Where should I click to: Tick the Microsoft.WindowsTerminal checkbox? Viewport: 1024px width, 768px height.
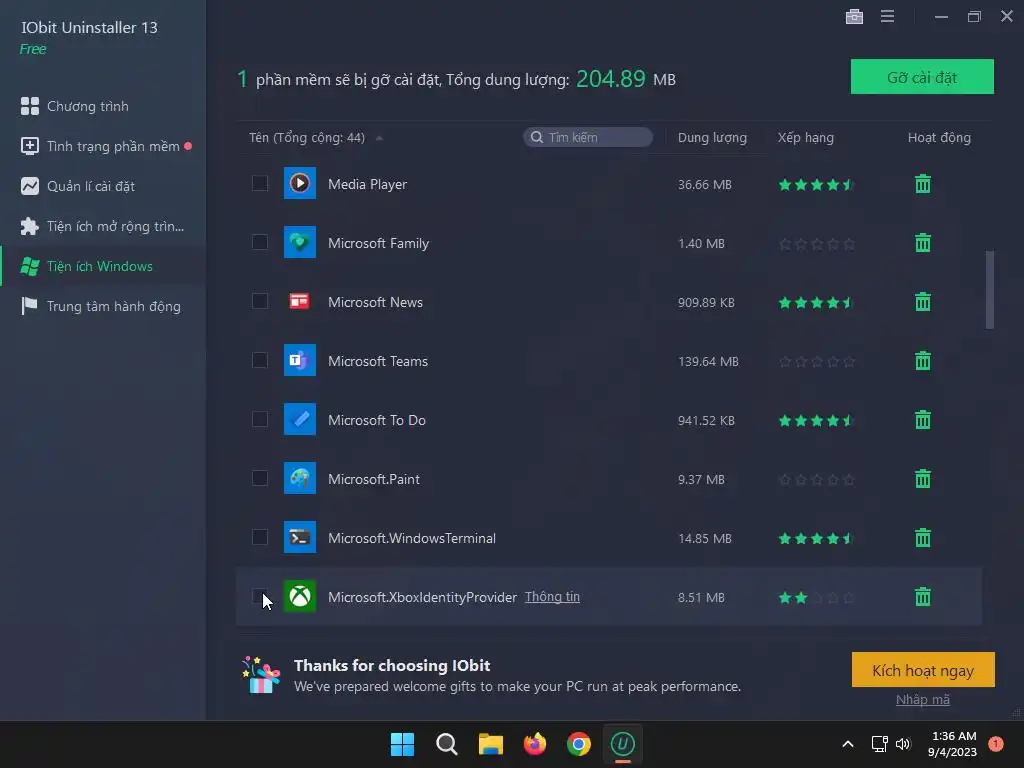click(x=260, y=537)
